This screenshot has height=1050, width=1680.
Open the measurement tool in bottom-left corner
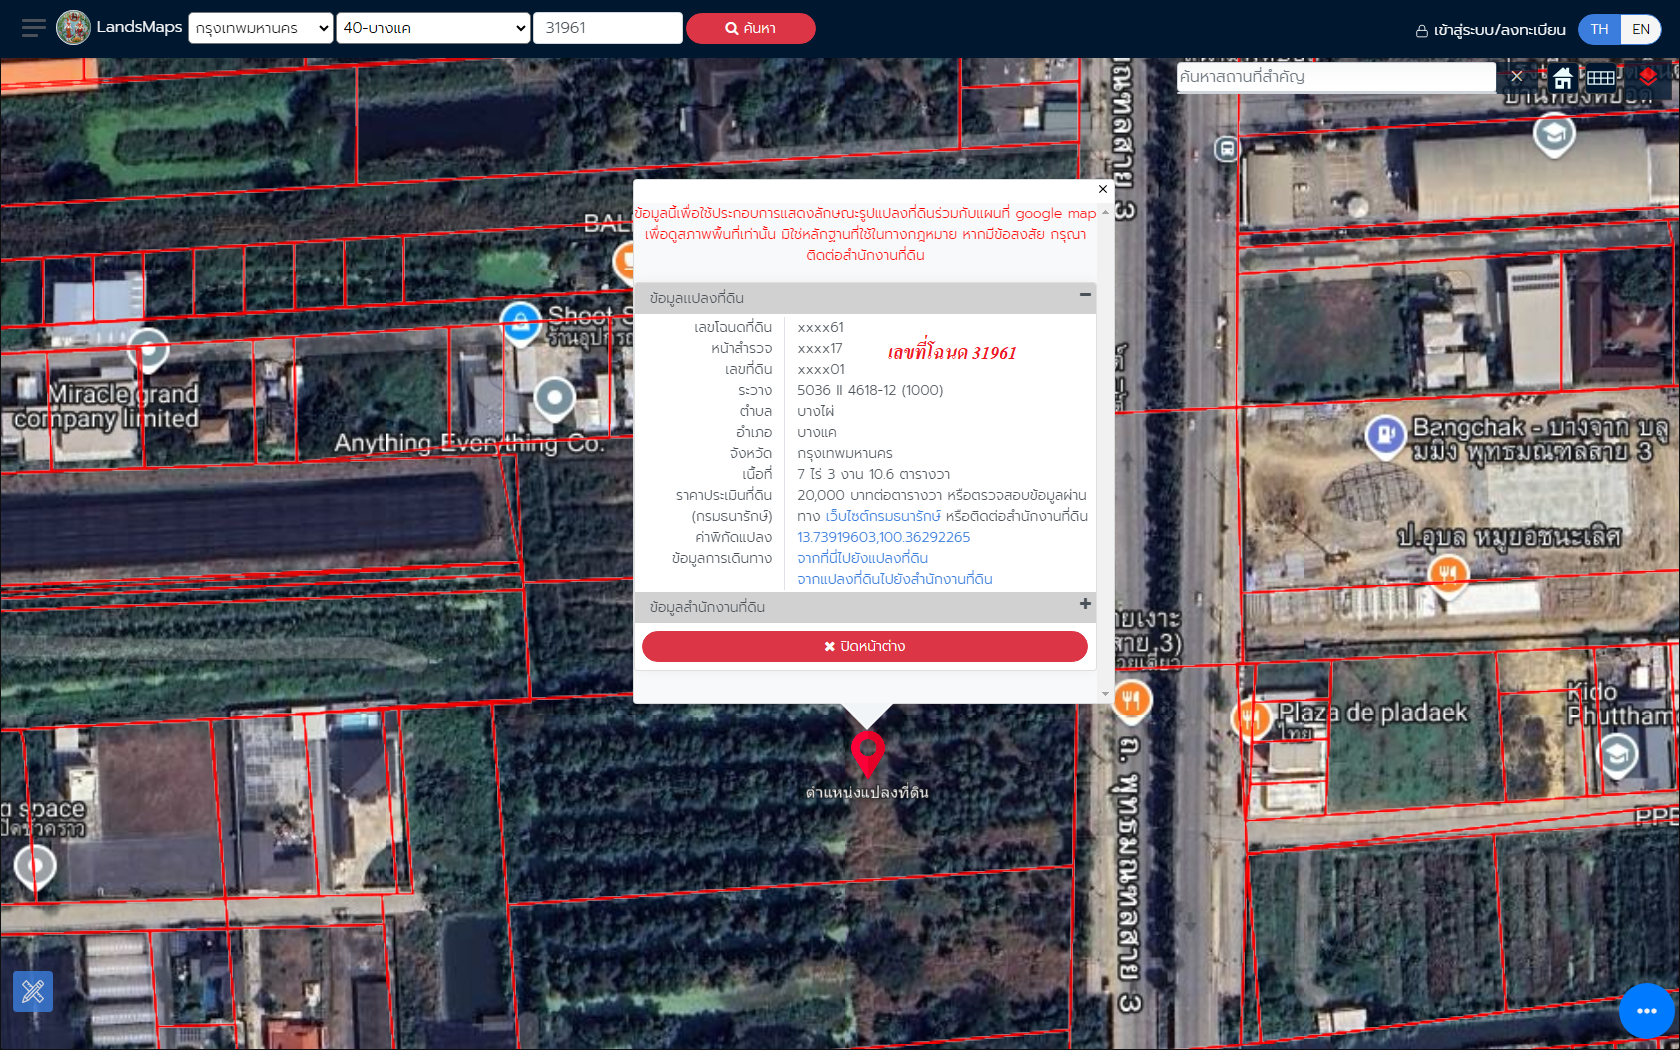click(x=33, y=991)
